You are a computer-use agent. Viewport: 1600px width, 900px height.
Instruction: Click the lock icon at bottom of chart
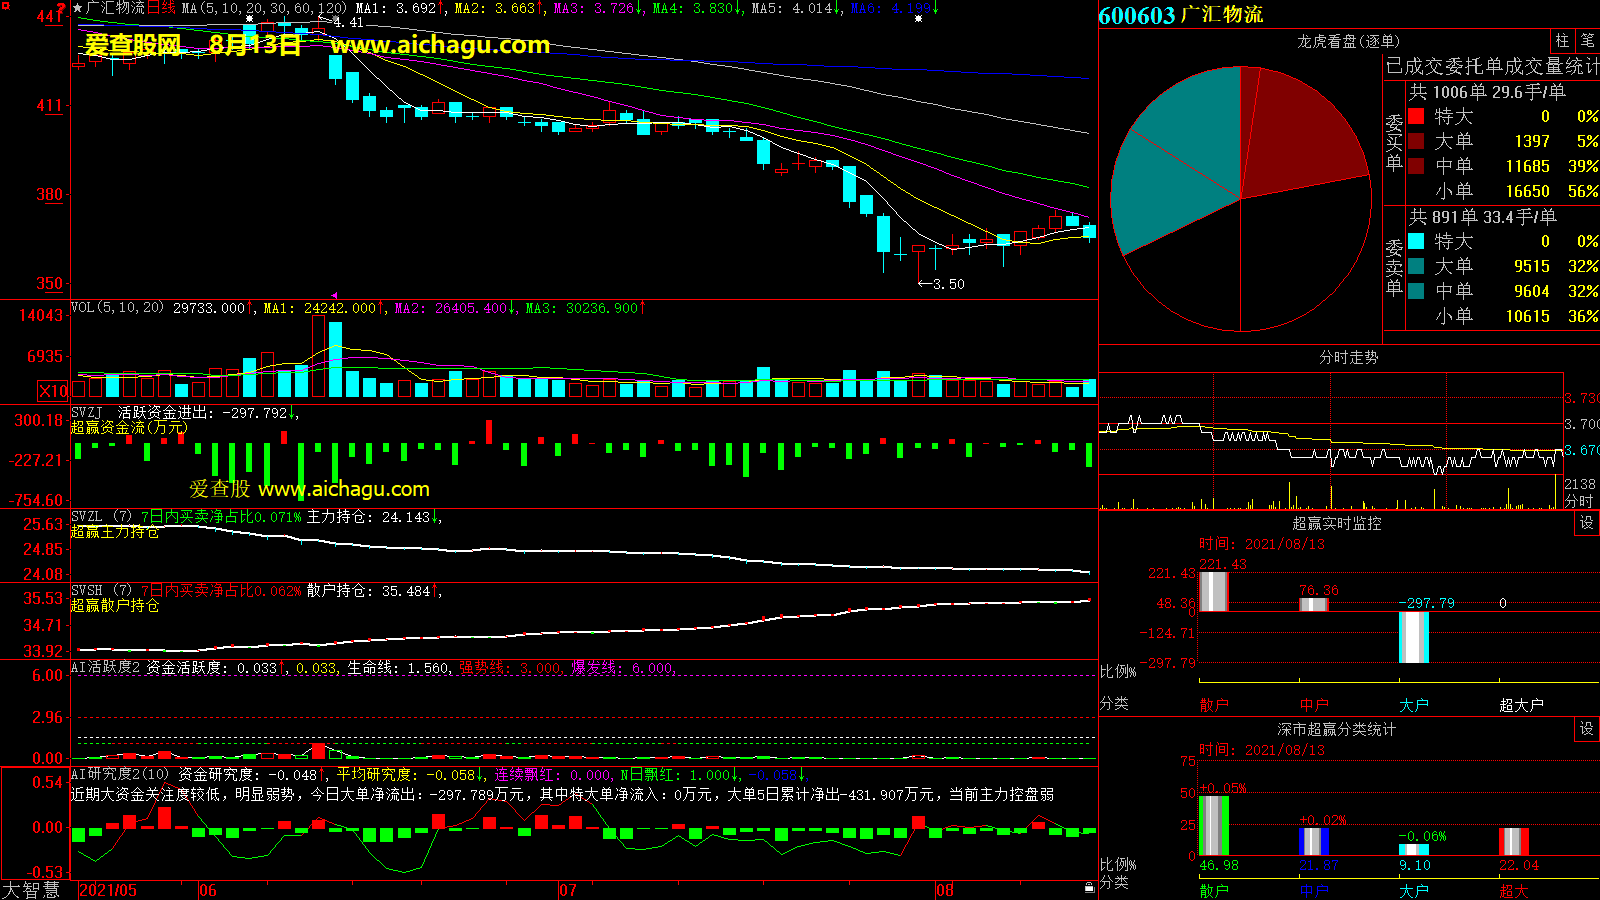coord(1089,888)
